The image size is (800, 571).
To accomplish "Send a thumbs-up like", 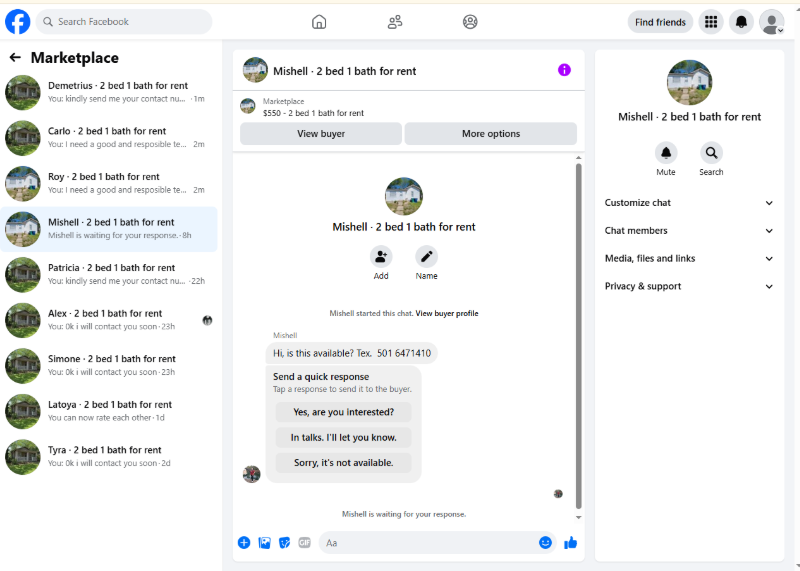I will 570,542.
